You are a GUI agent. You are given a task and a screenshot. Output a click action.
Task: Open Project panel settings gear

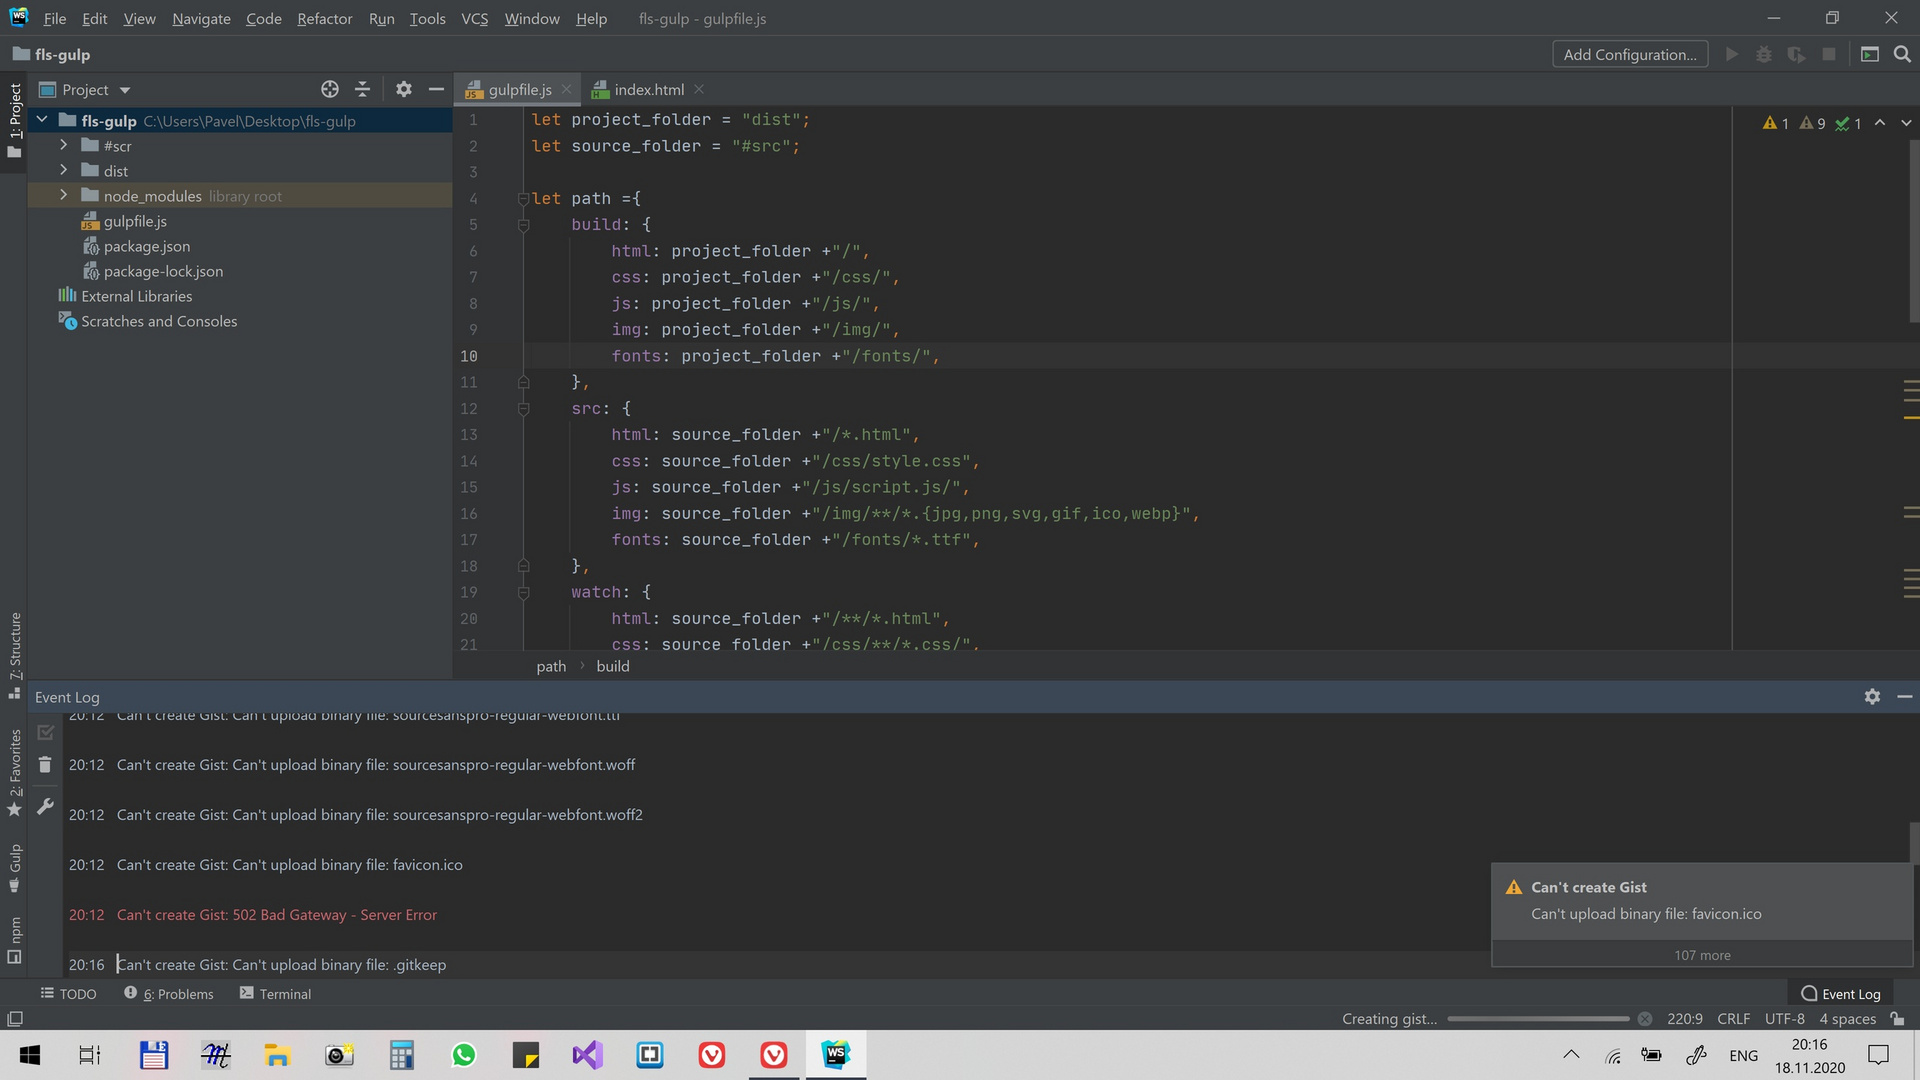(x=403, y=89)
